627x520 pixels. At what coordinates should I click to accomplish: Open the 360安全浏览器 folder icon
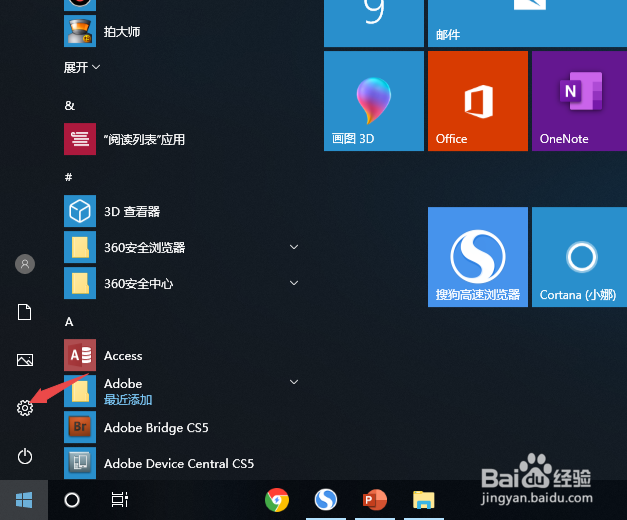click(80, 247)
